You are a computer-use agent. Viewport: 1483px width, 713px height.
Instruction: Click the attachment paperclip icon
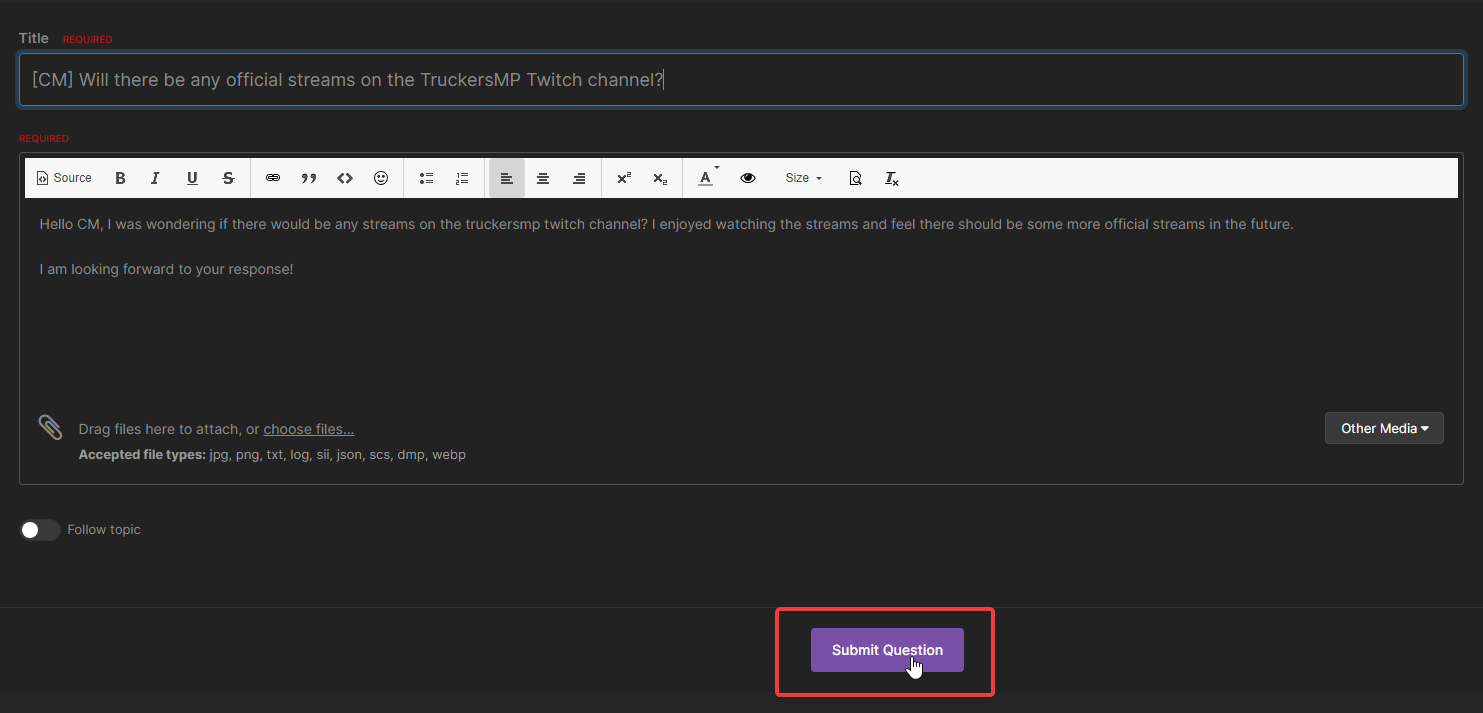point(50,427)
